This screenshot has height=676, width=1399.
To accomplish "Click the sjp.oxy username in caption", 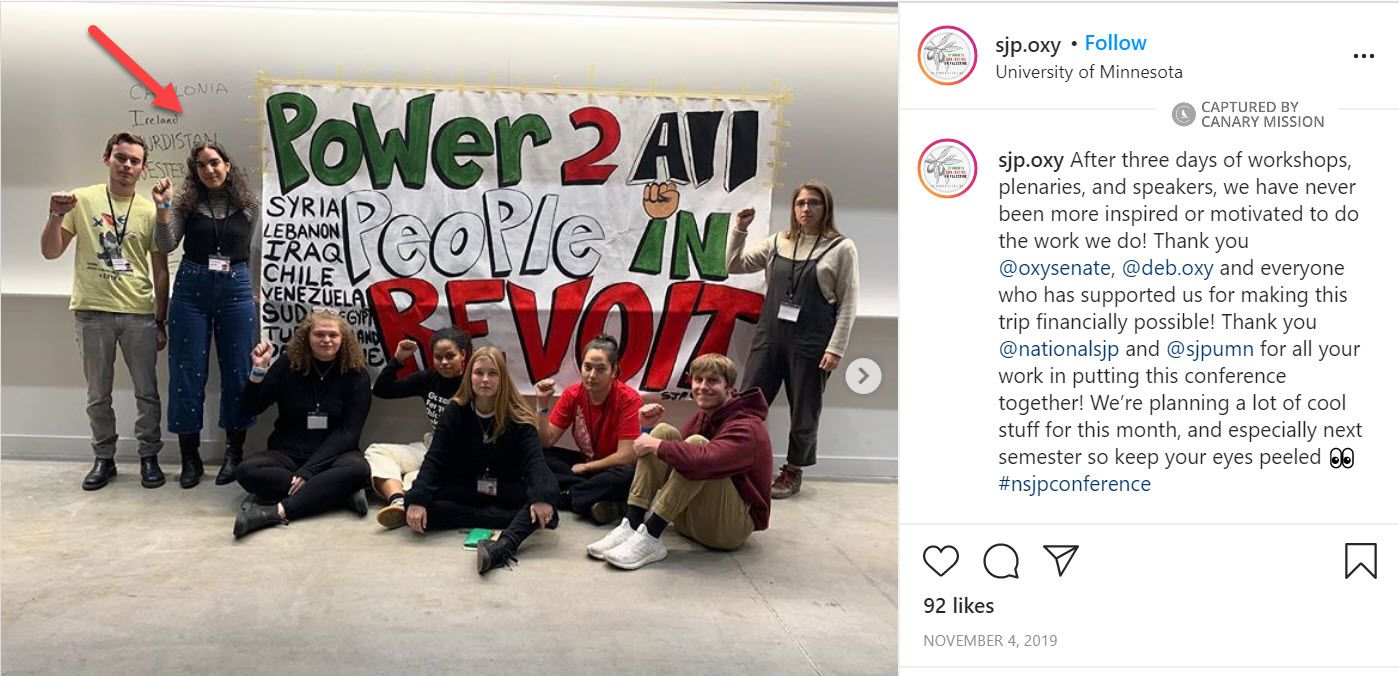I will click(x=1031, y=160).
